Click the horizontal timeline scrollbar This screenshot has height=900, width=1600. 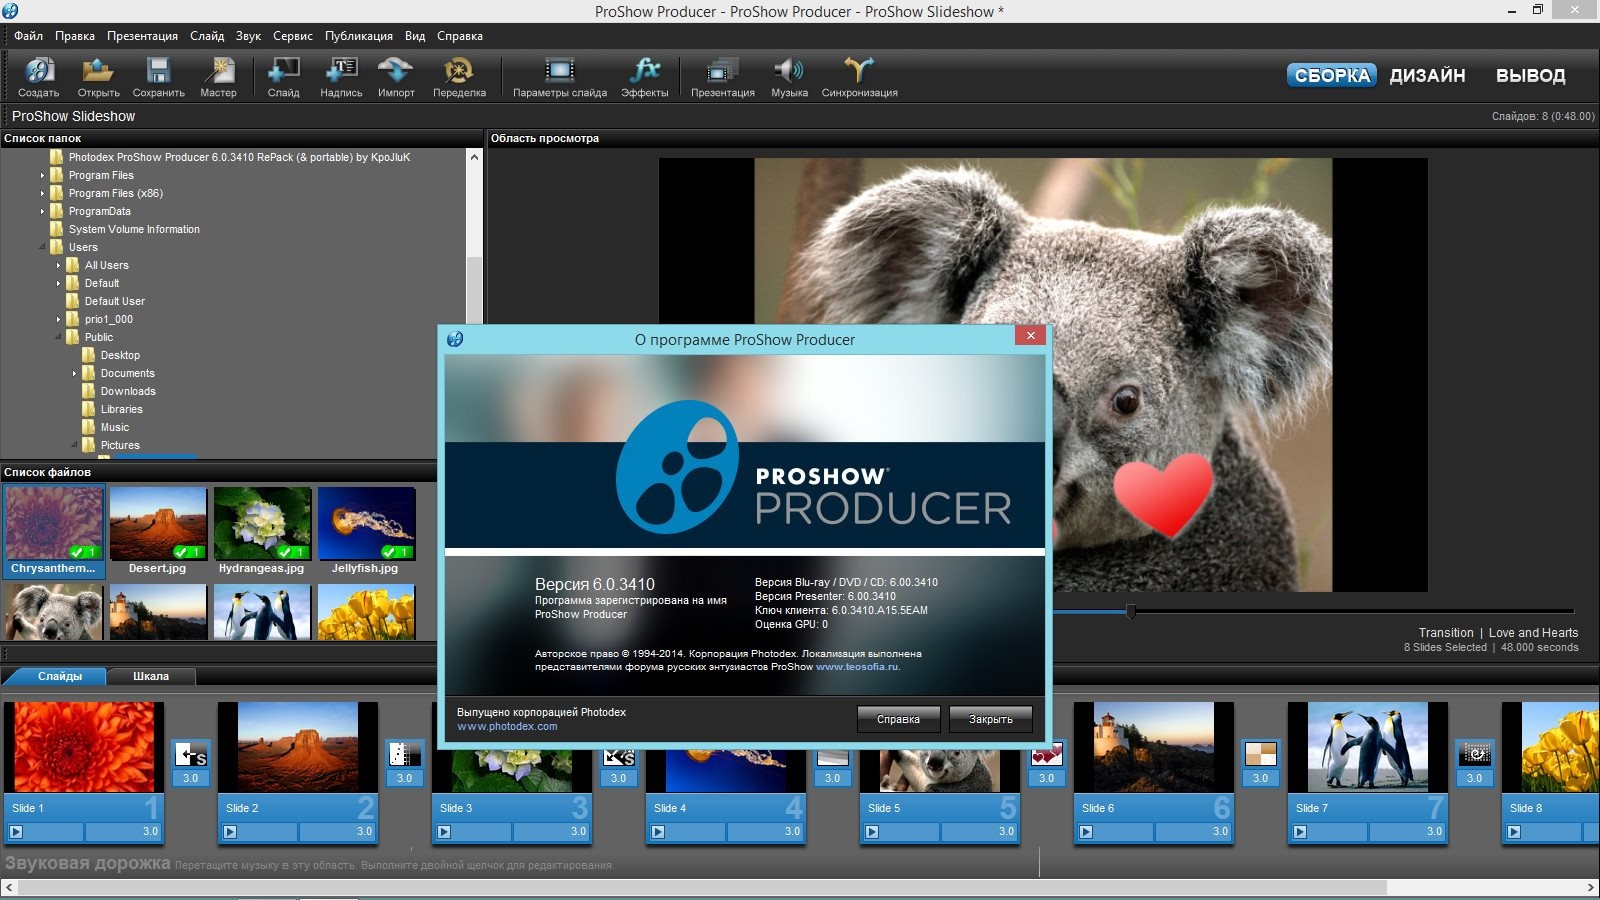coord(702,888)
